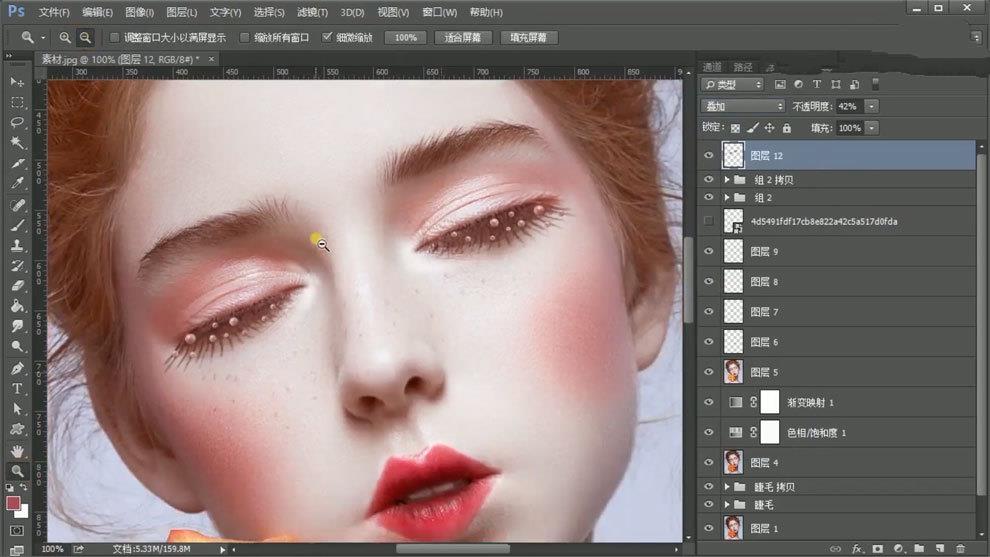
Task: Show the hidden 4d5491fdf17 layer
Action: (x=709, y=221)
